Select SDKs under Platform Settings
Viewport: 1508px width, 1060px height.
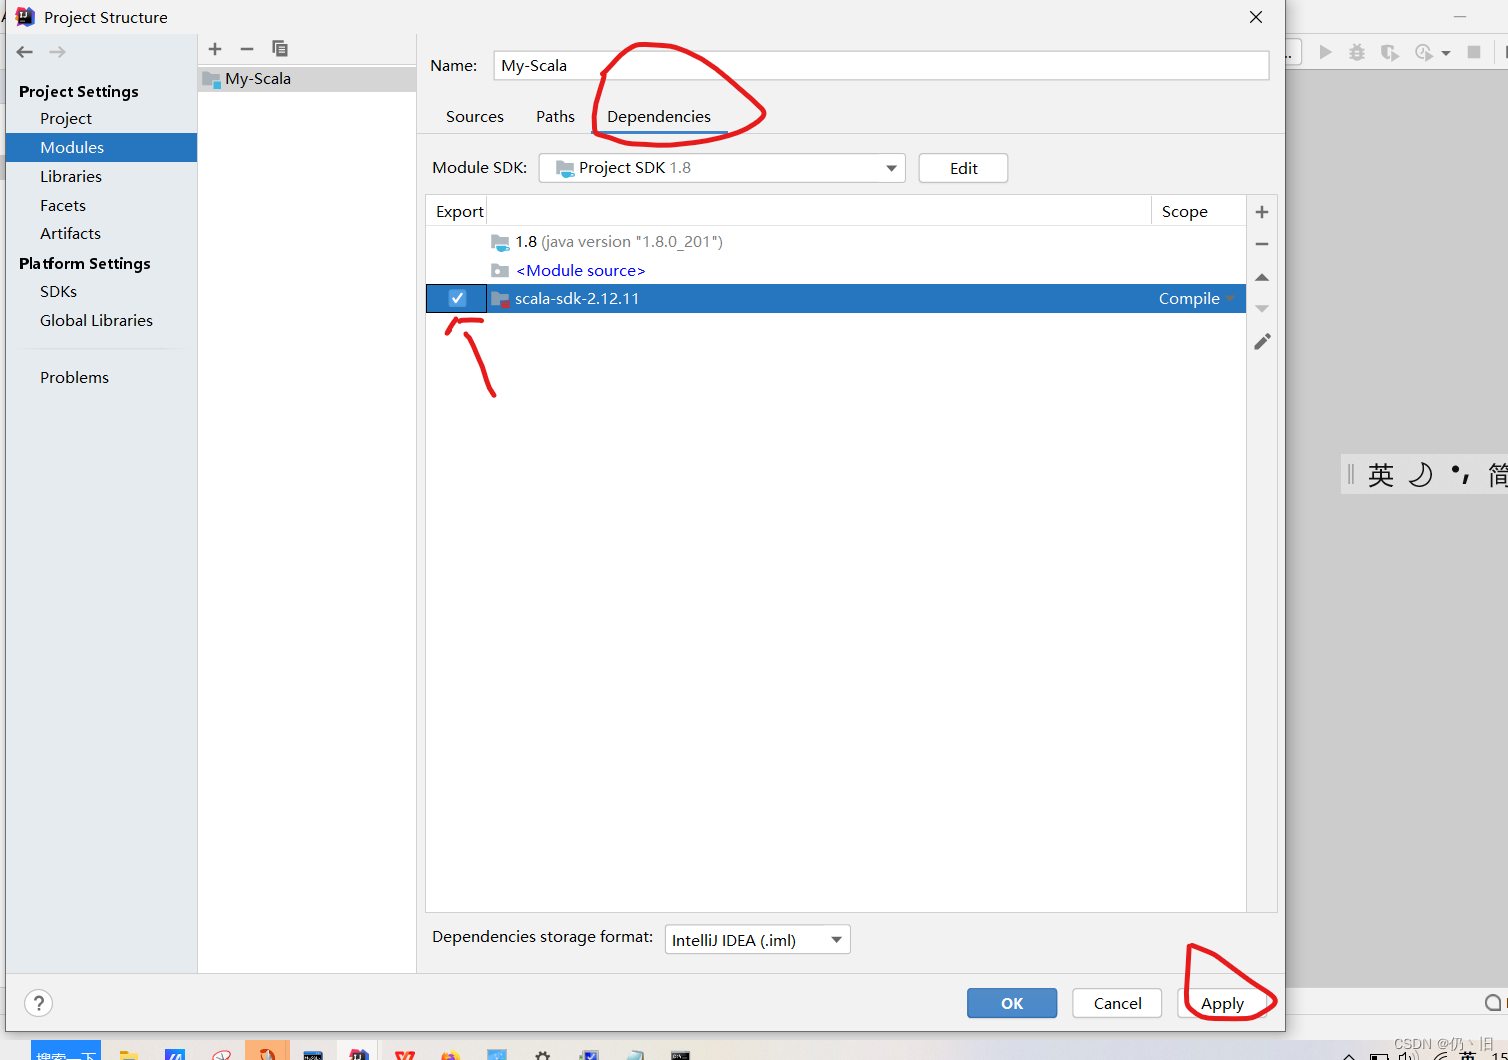(58, 291)
